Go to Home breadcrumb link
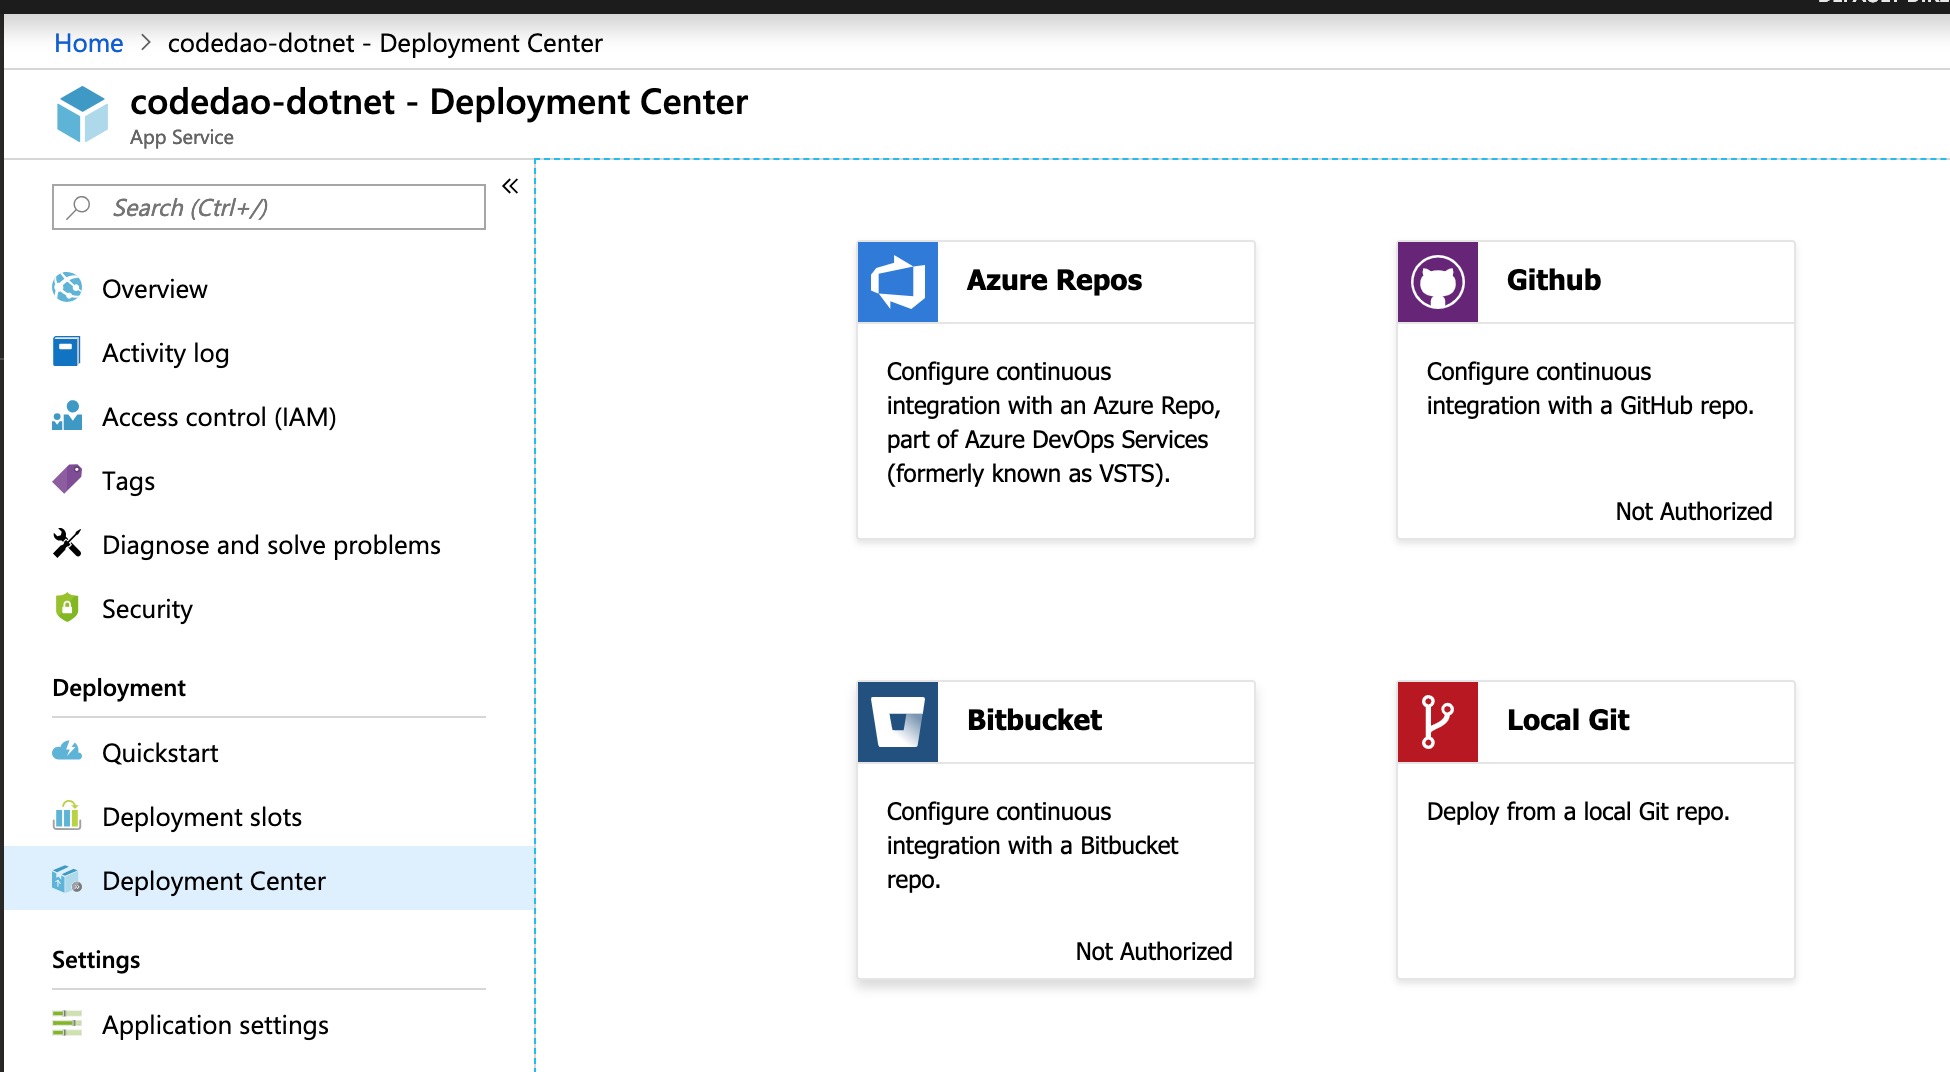Screen dimensions: 1950x1072 point(88,43)
